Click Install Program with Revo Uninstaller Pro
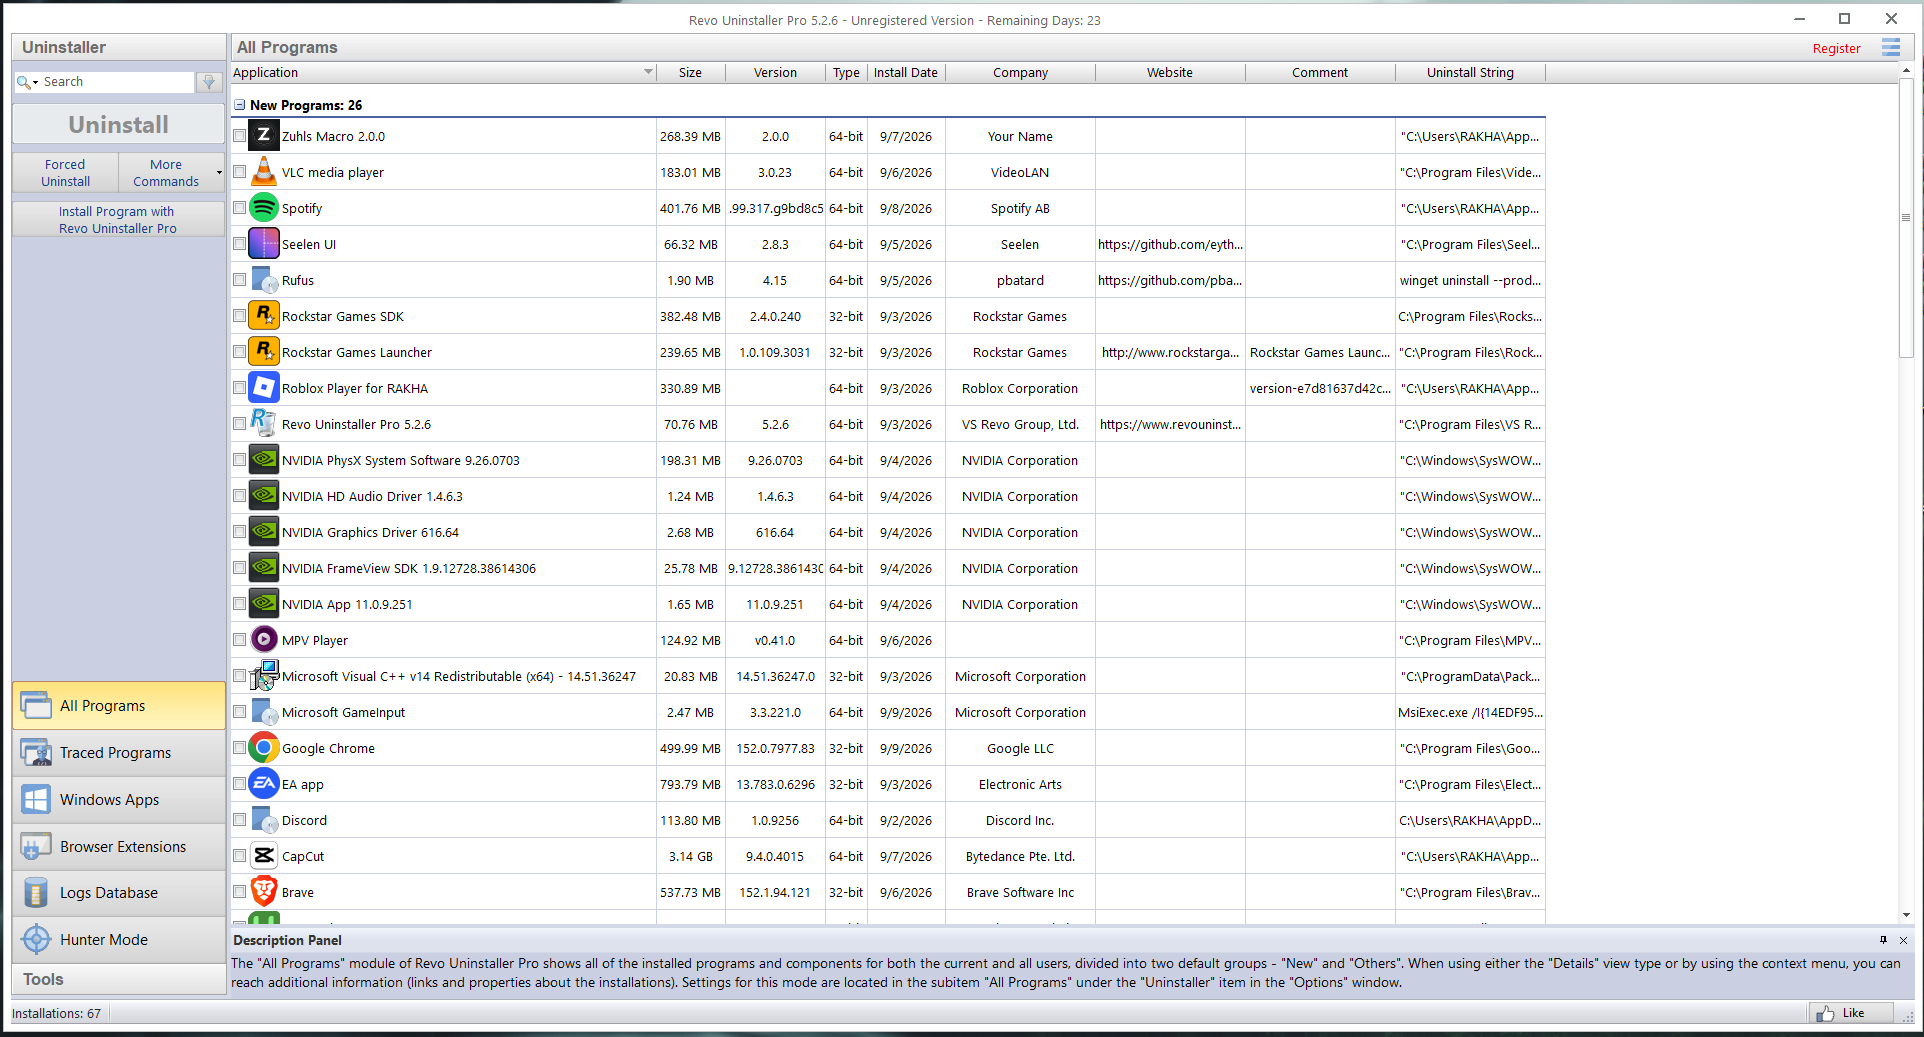Image resolution: width=1924 pixels, height=1037 pixels. point(118,220)
